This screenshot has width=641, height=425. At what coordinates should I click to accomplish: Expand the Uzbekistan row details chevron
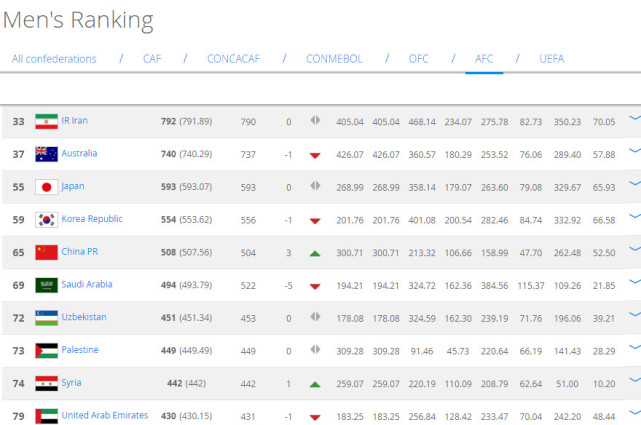point(635,314)
